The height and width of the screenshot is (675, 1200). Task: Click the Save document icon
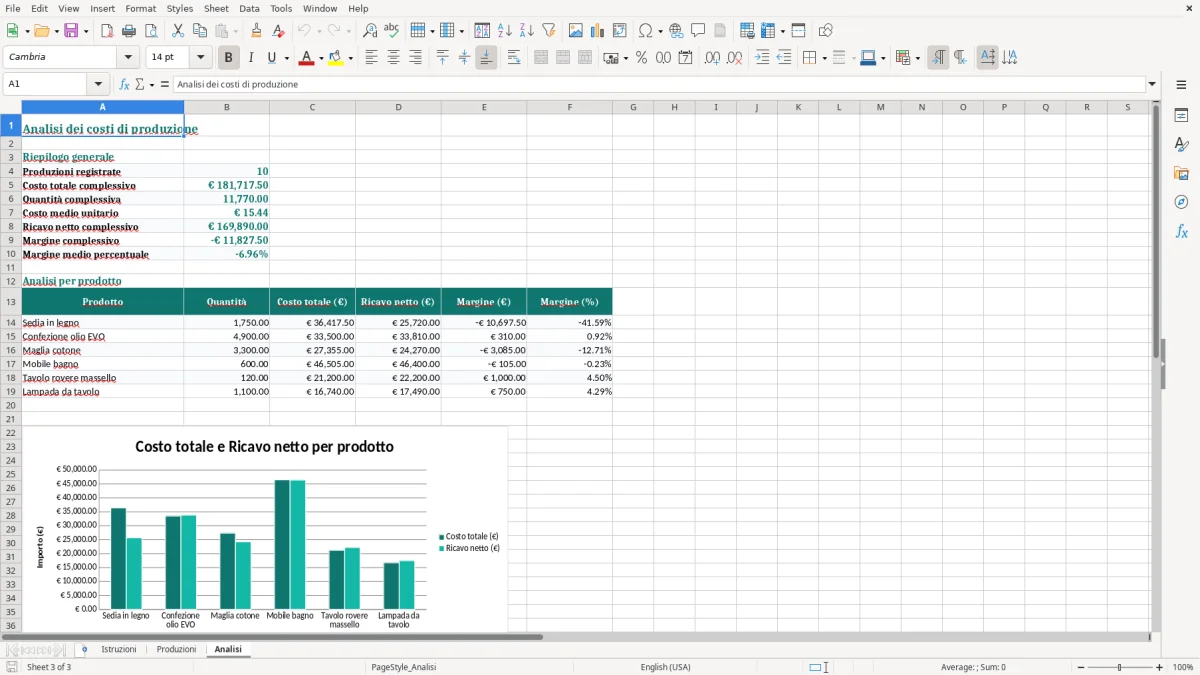70,31
